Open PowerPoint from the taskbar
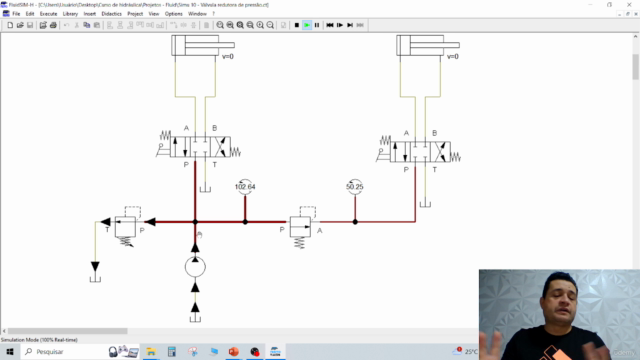 [233, 351]
